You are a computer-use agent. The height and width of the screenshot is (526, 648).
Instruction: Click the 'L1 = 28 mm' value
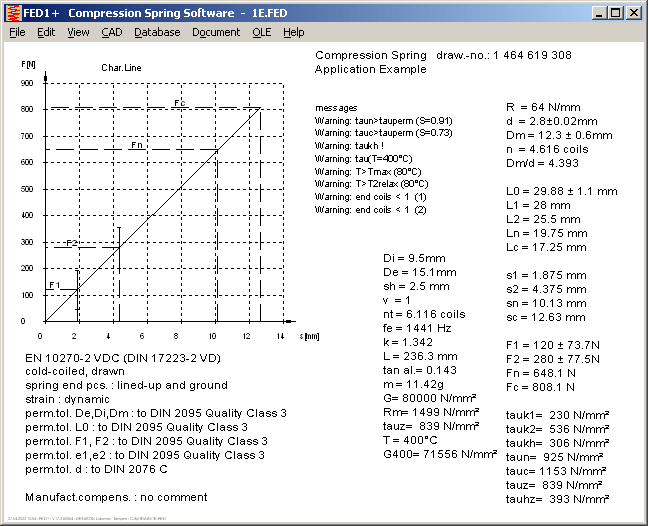click(x=538, y=205)
